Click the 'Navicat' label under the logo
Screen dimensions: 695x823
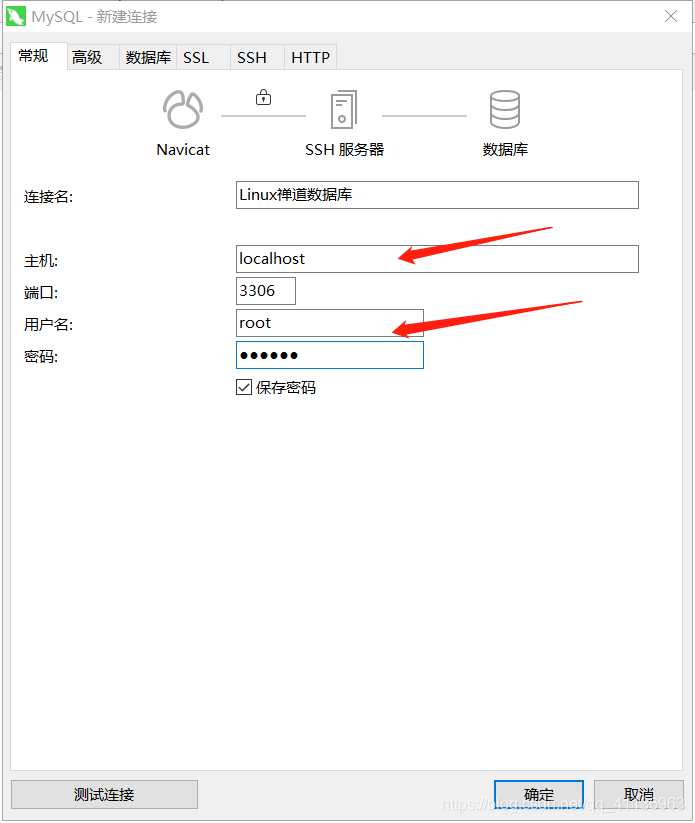pos(183,150)
